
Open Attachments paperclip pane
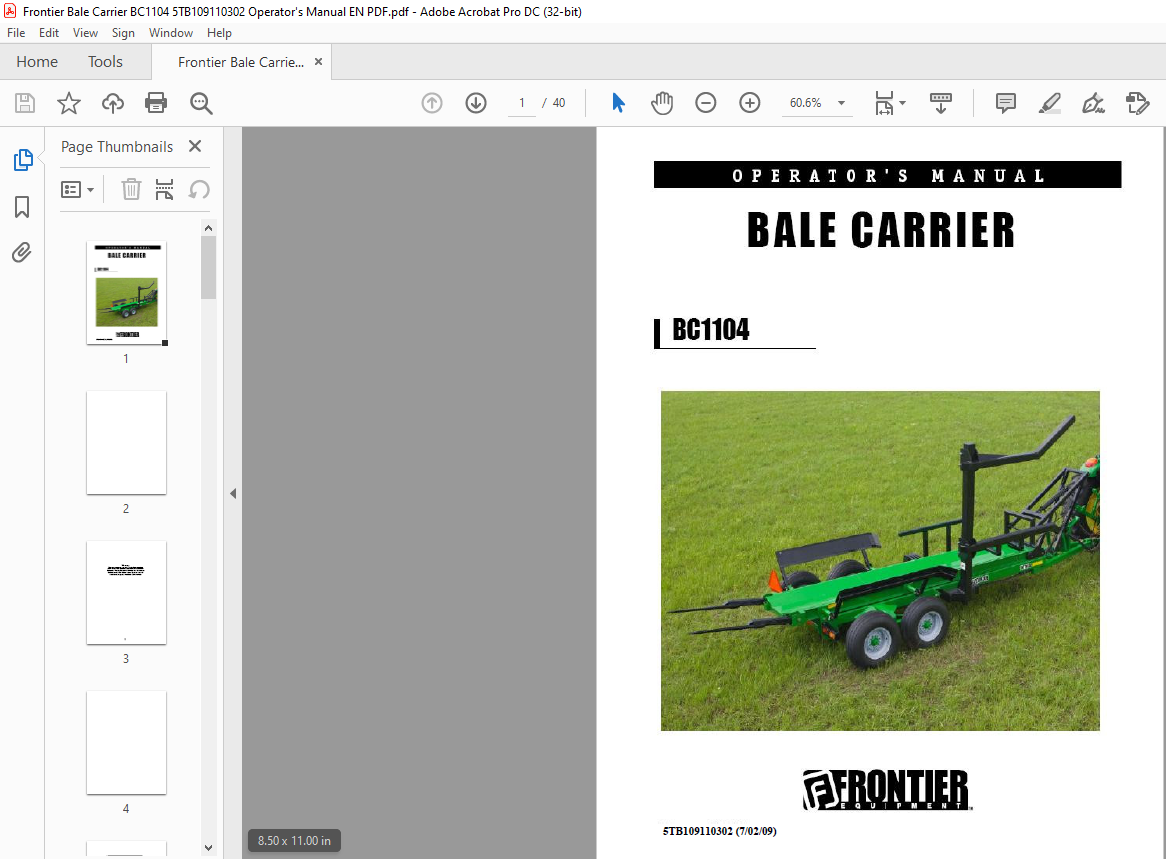point(22,253)
